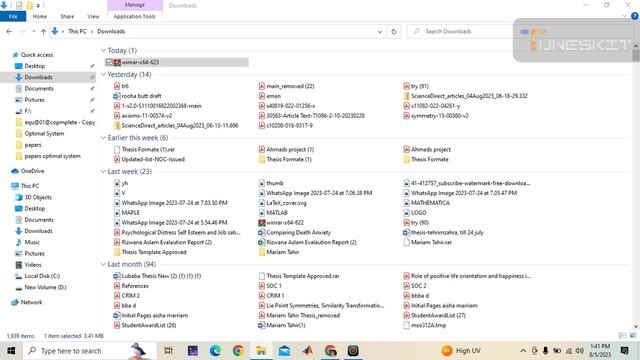The image size is (640, 360).
Task: Refresh the Downloads folder
Action: [x=393, y=31]
